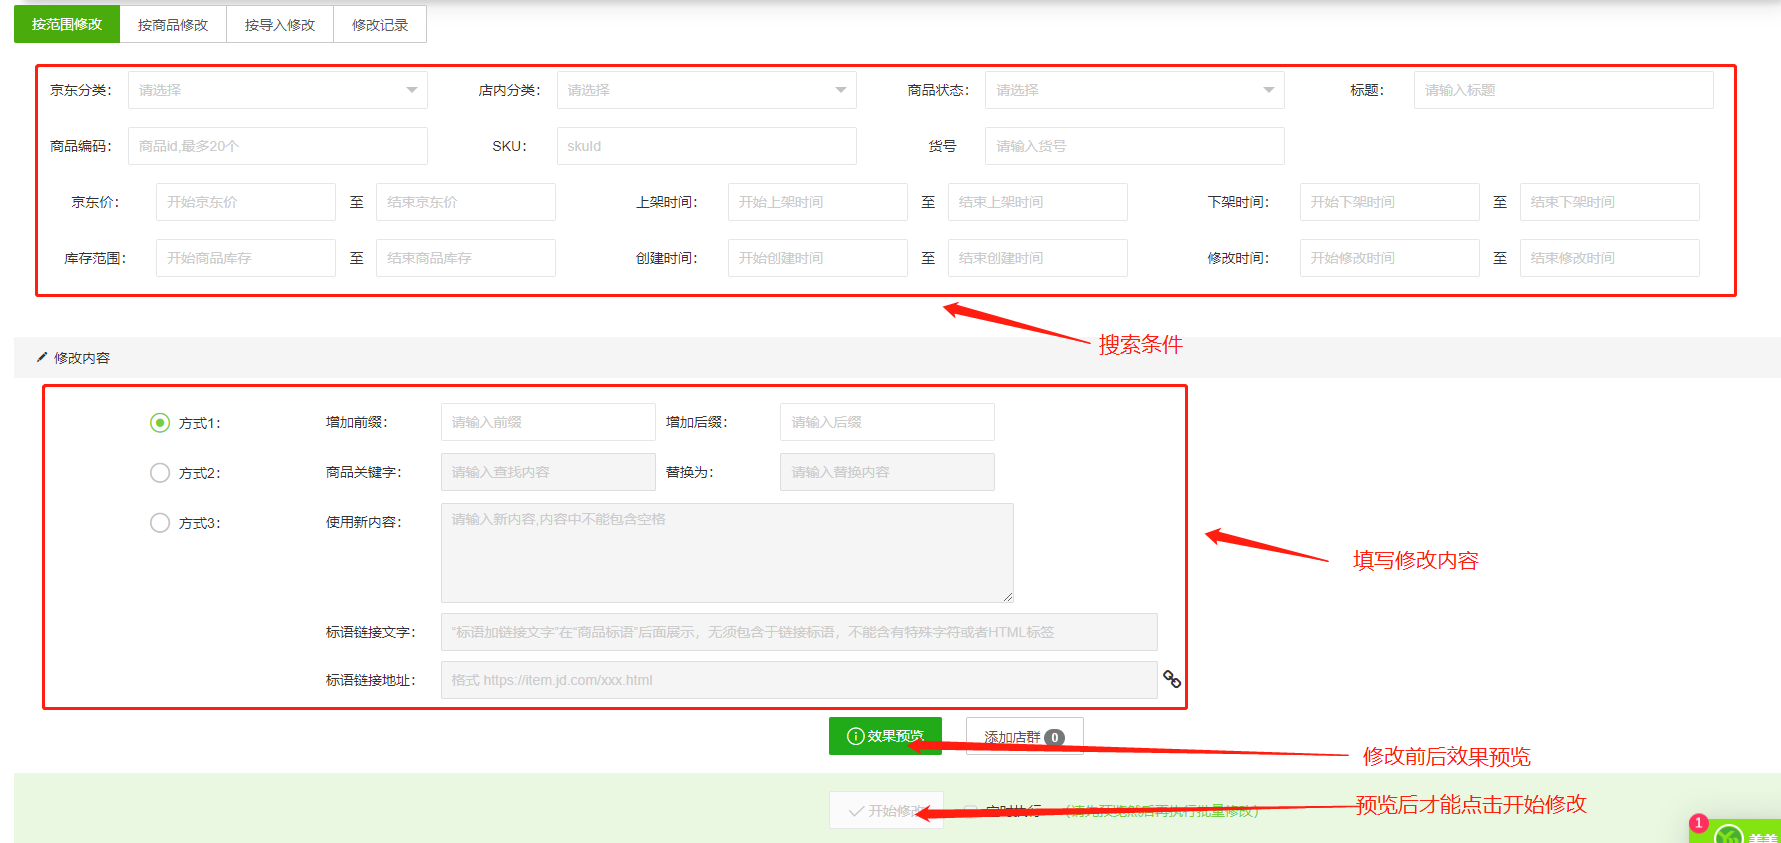Switch to the 按导入修改 tab
The image size is (1781, 843).
click(280, 25)
